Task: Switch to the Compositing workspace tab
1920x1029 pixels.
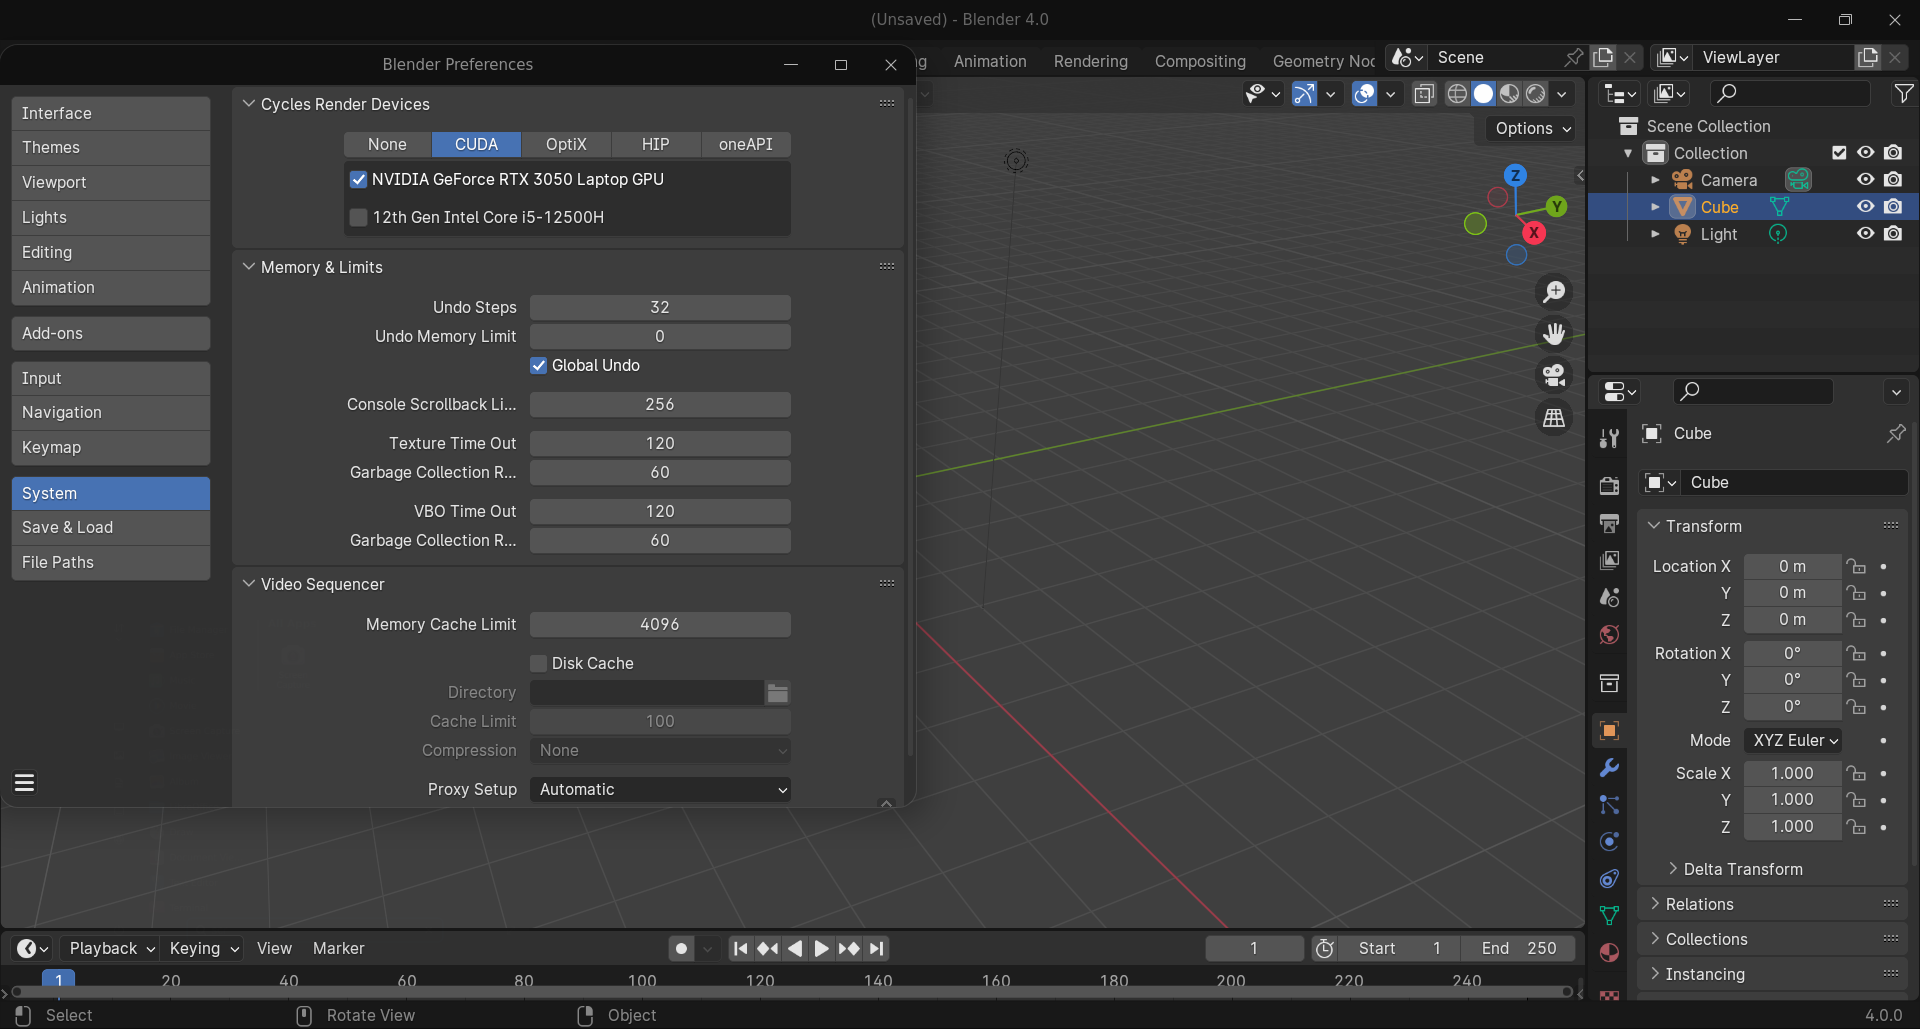Action: [x=1200, y=61]
